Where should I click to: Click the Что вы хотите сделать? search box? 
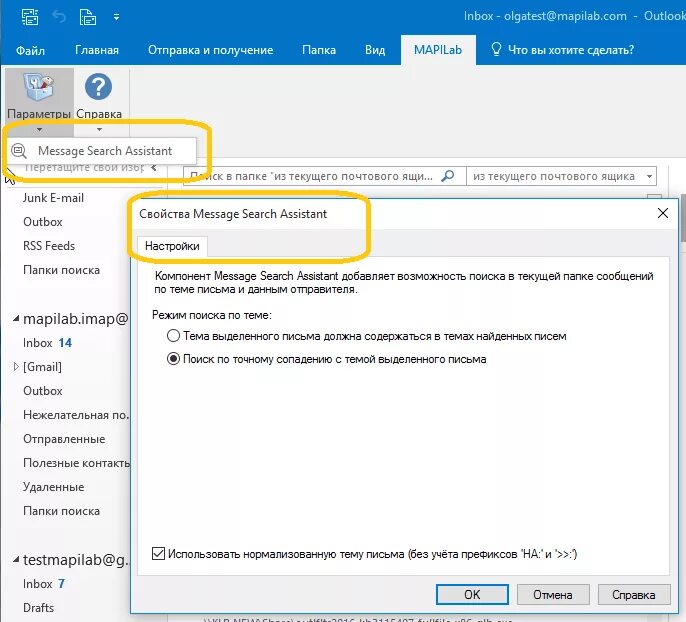pos(570,50)
